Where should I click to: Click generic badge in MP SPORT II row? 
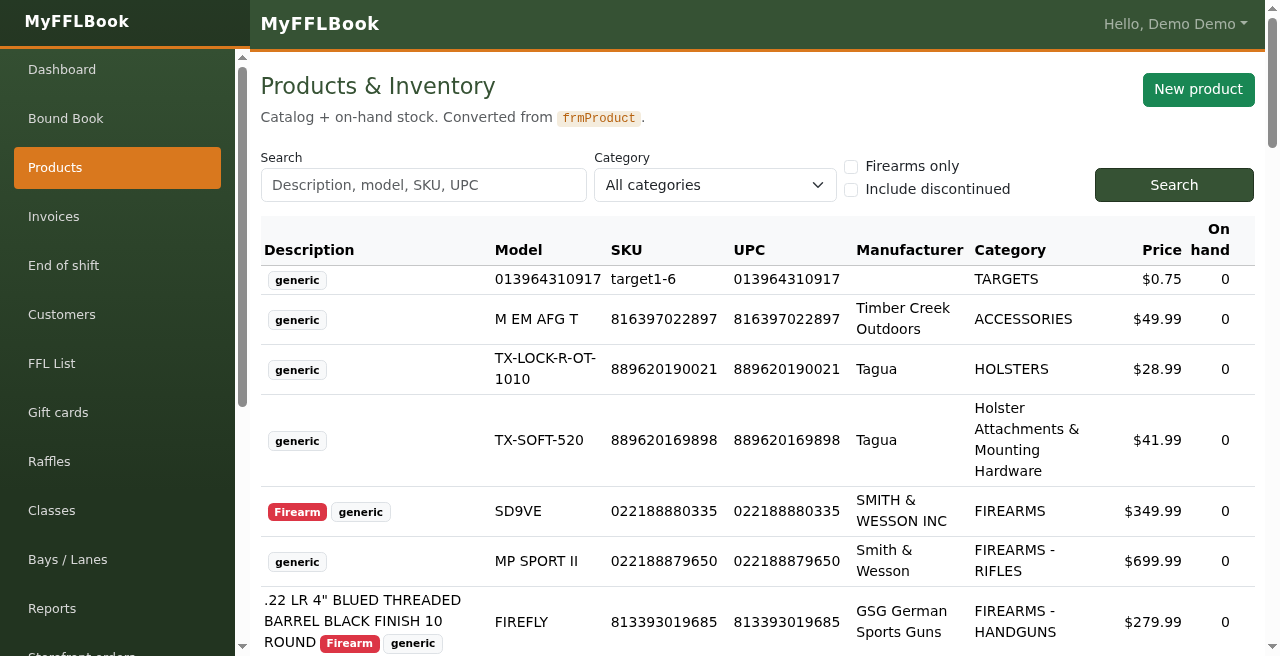pyautogui.click(x=297, y=563)
